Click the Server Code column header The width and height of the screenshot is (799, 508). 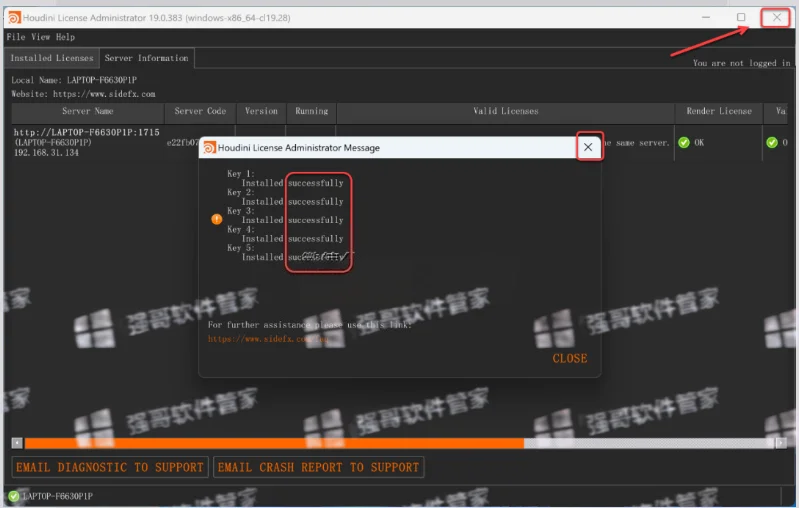coord(200,111)
